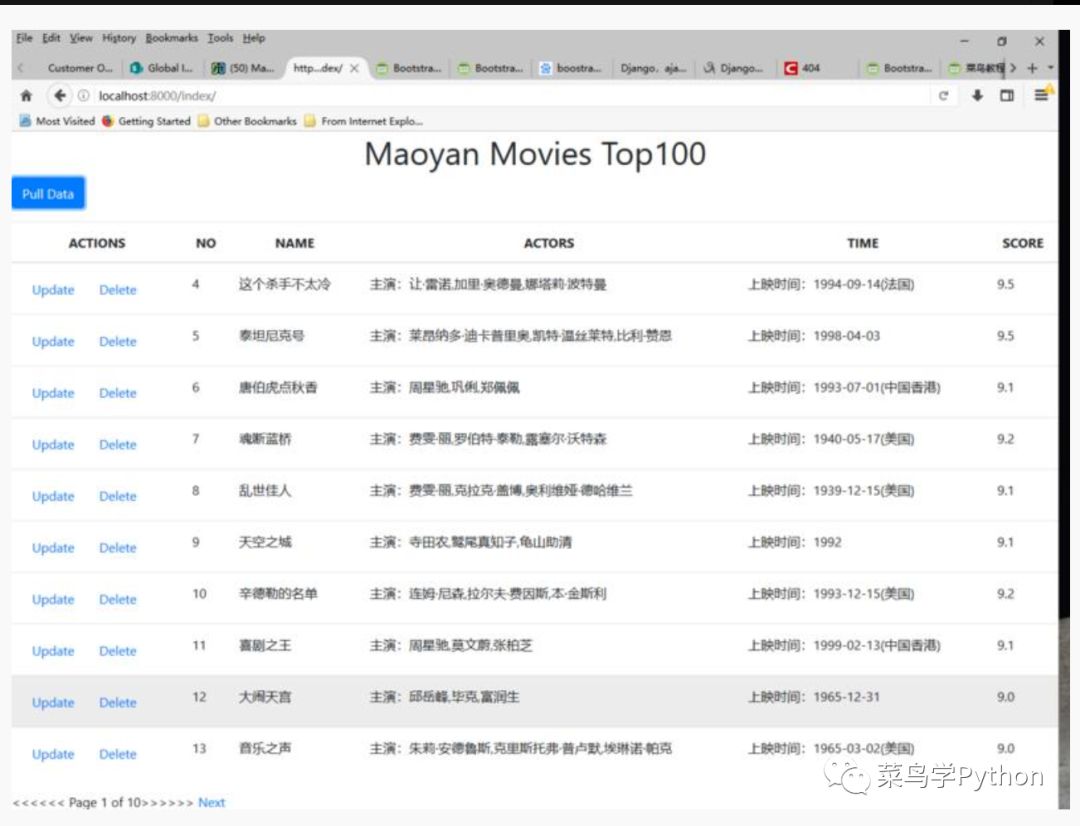Click Delete for movie number 9
This screenshot has height=826, width=1080.
(118, 548)
